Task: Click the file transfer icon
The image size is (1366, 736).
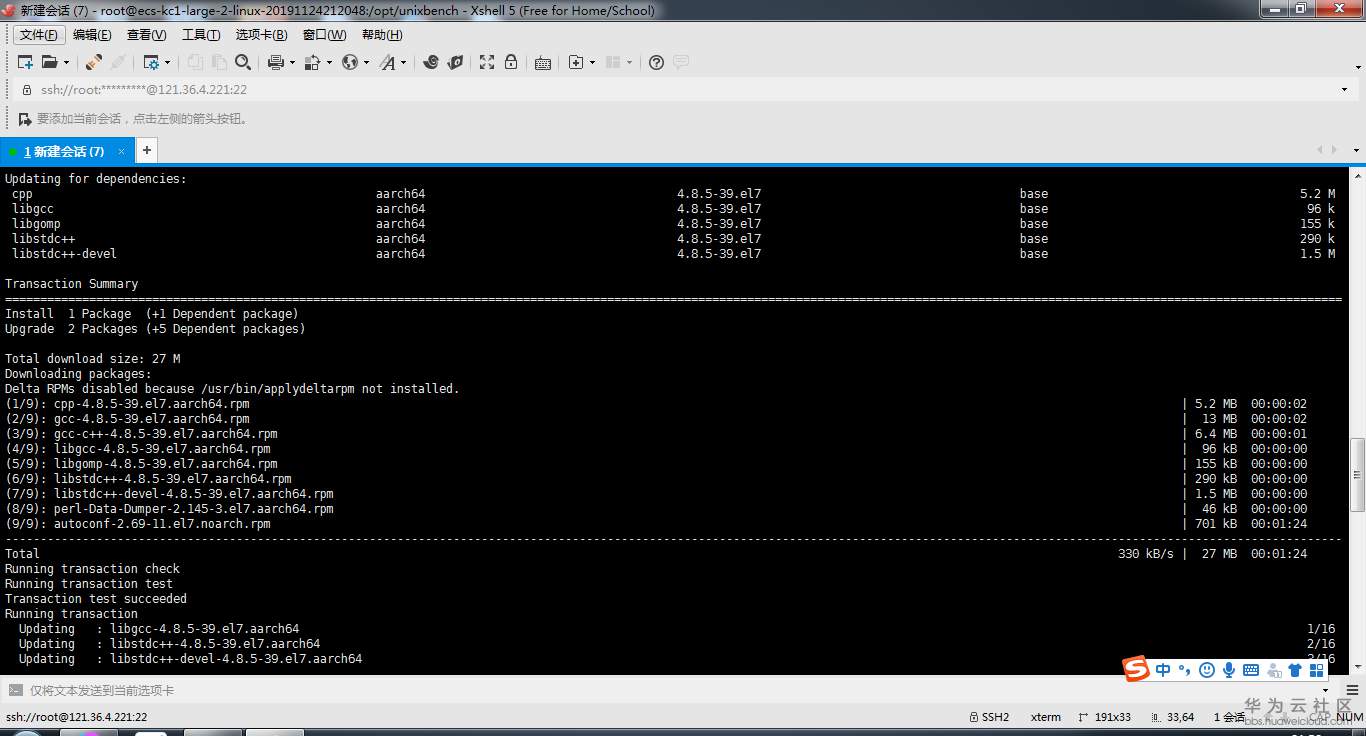Action: click(x=312, y=62)
